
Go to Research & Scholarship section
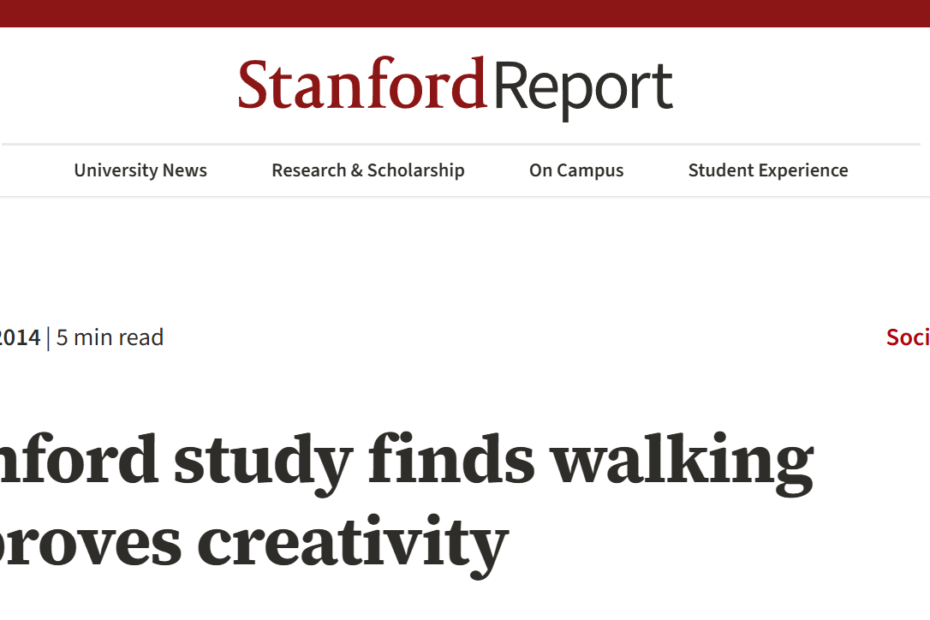[x=368, y=171]
